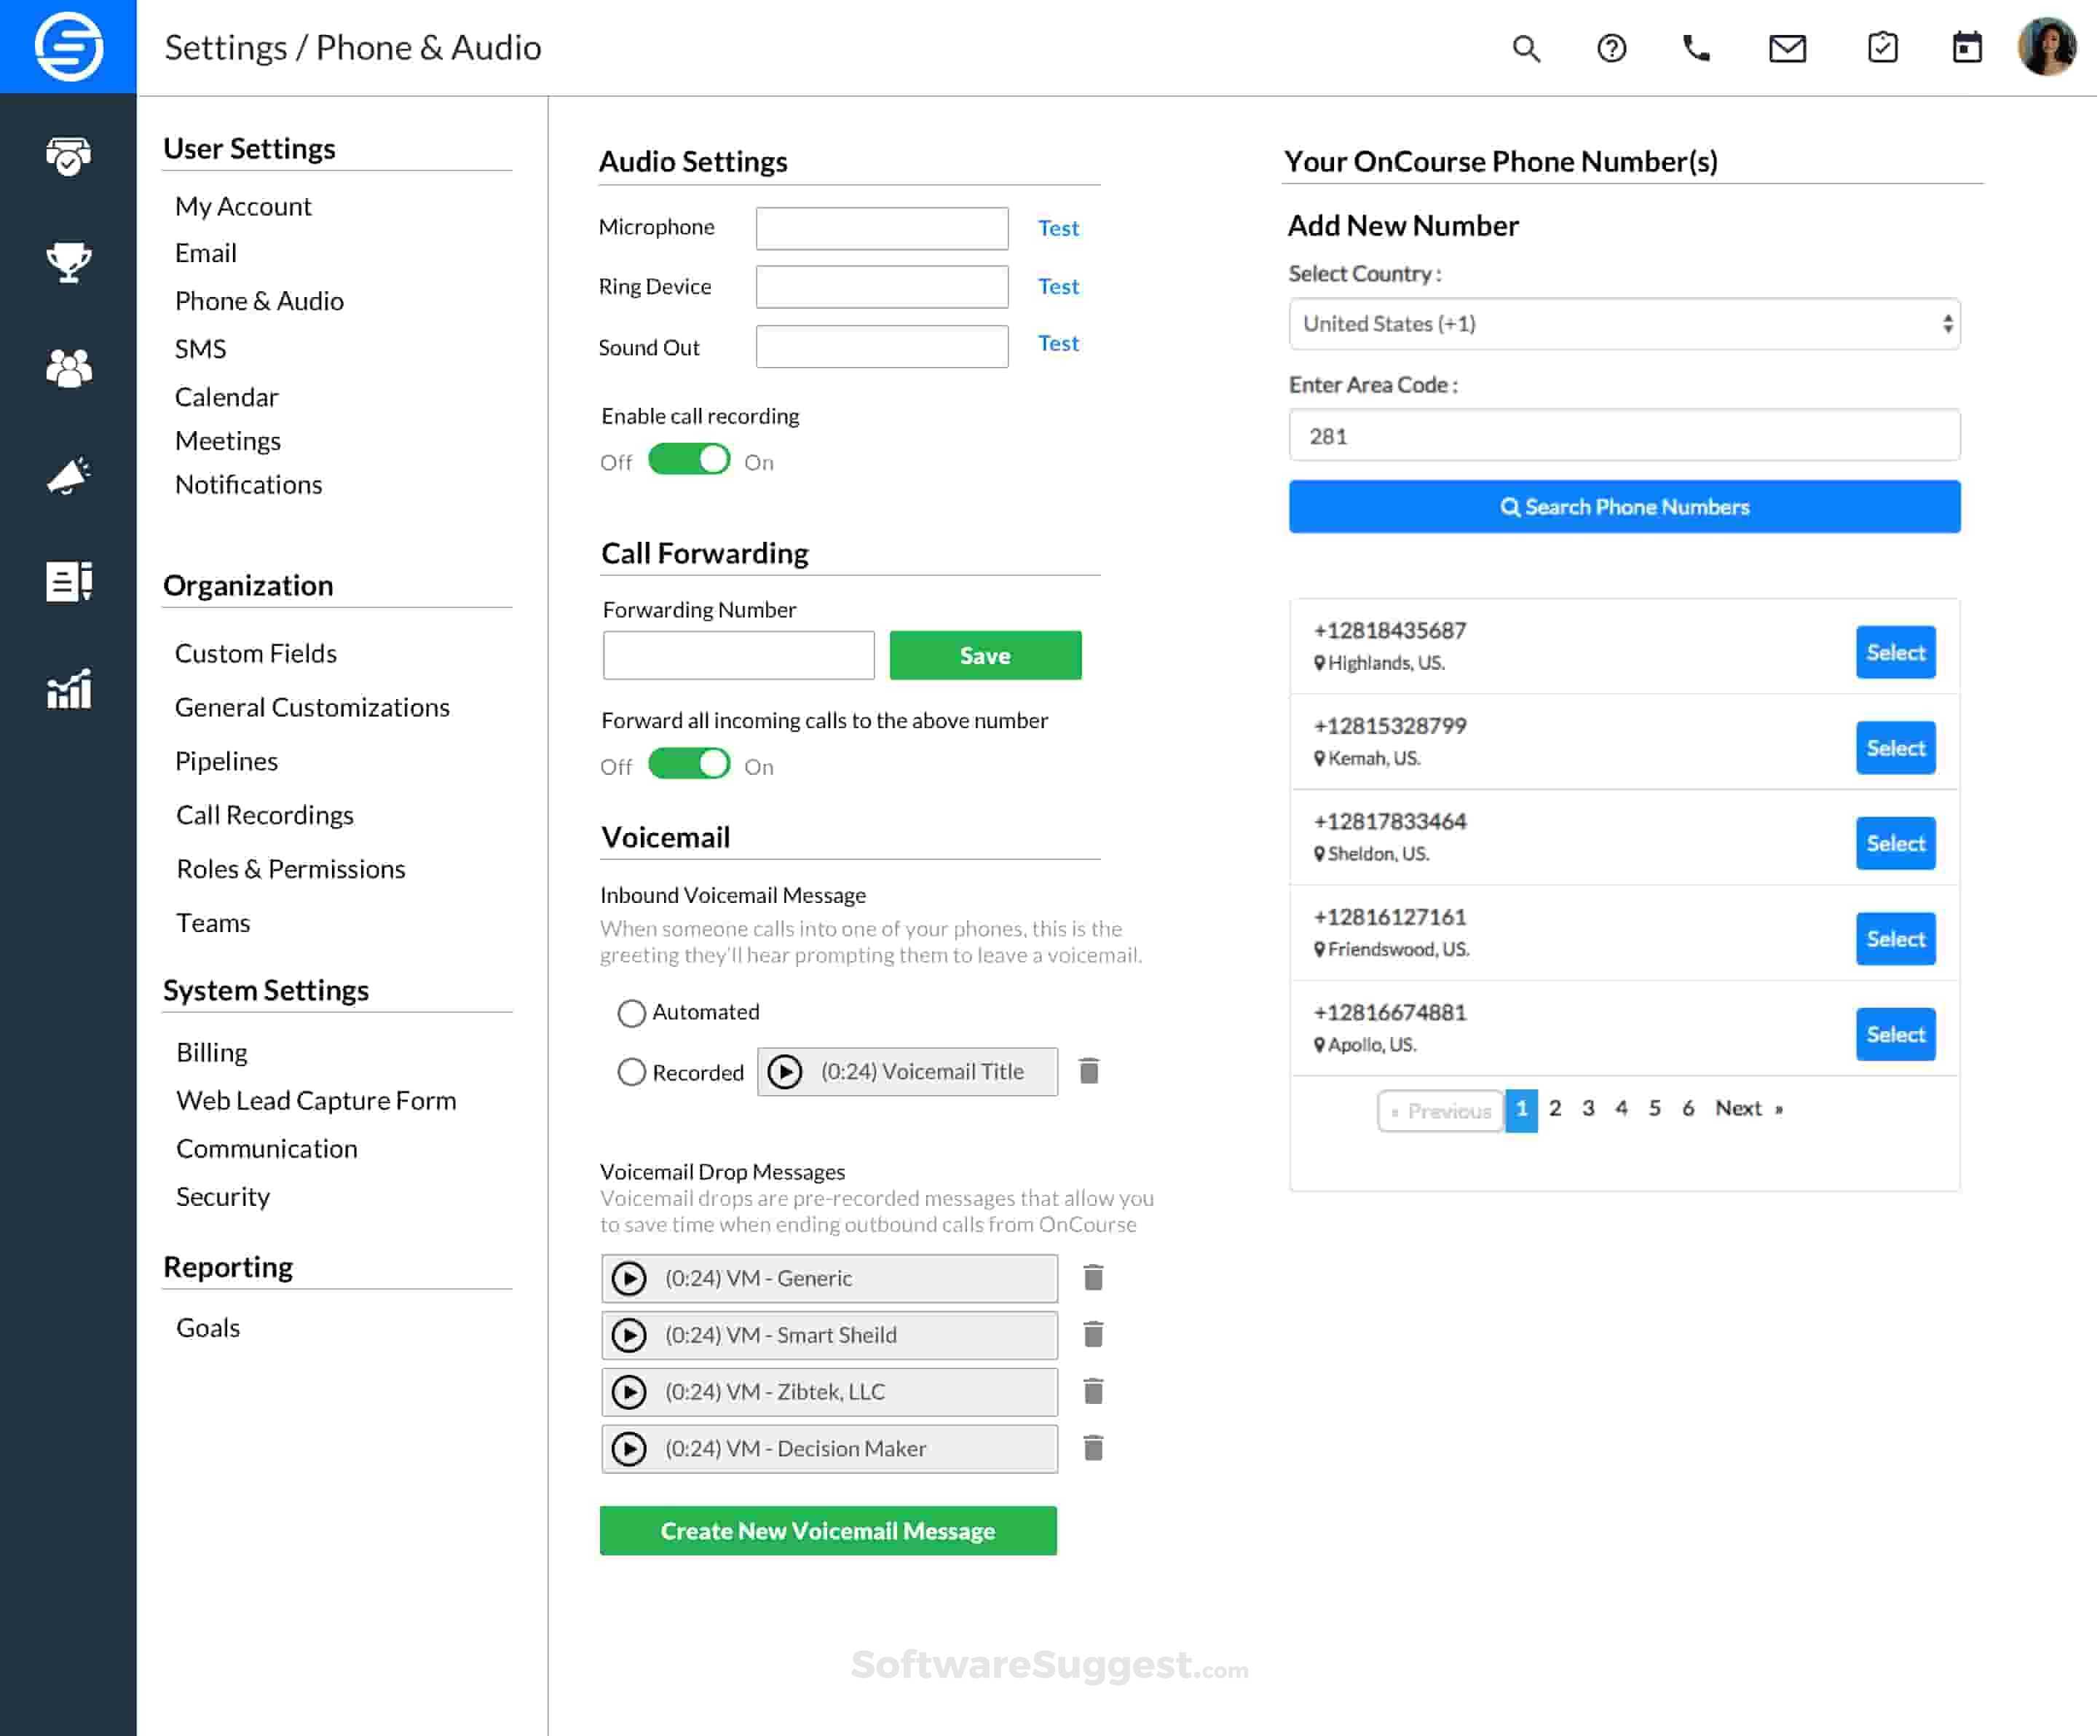This screenshot has height=1736, width=2100.
Task: Click Create New Voicemail Message
Action: pyautogui.click(x=828, y=1530)
